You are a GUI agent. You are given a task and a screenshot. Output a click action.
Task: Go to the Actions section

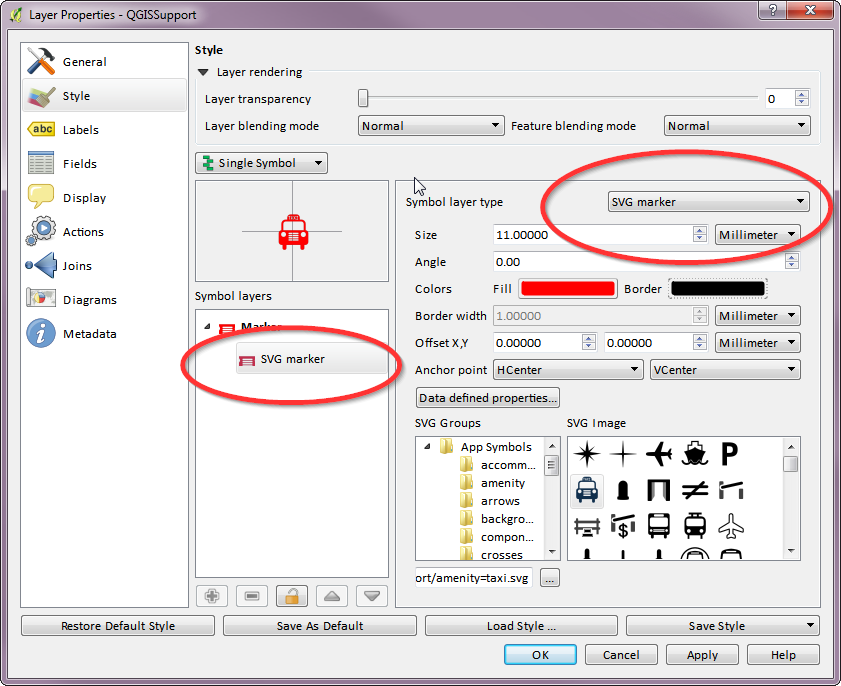pyautogui.click(x=105, y=232)
